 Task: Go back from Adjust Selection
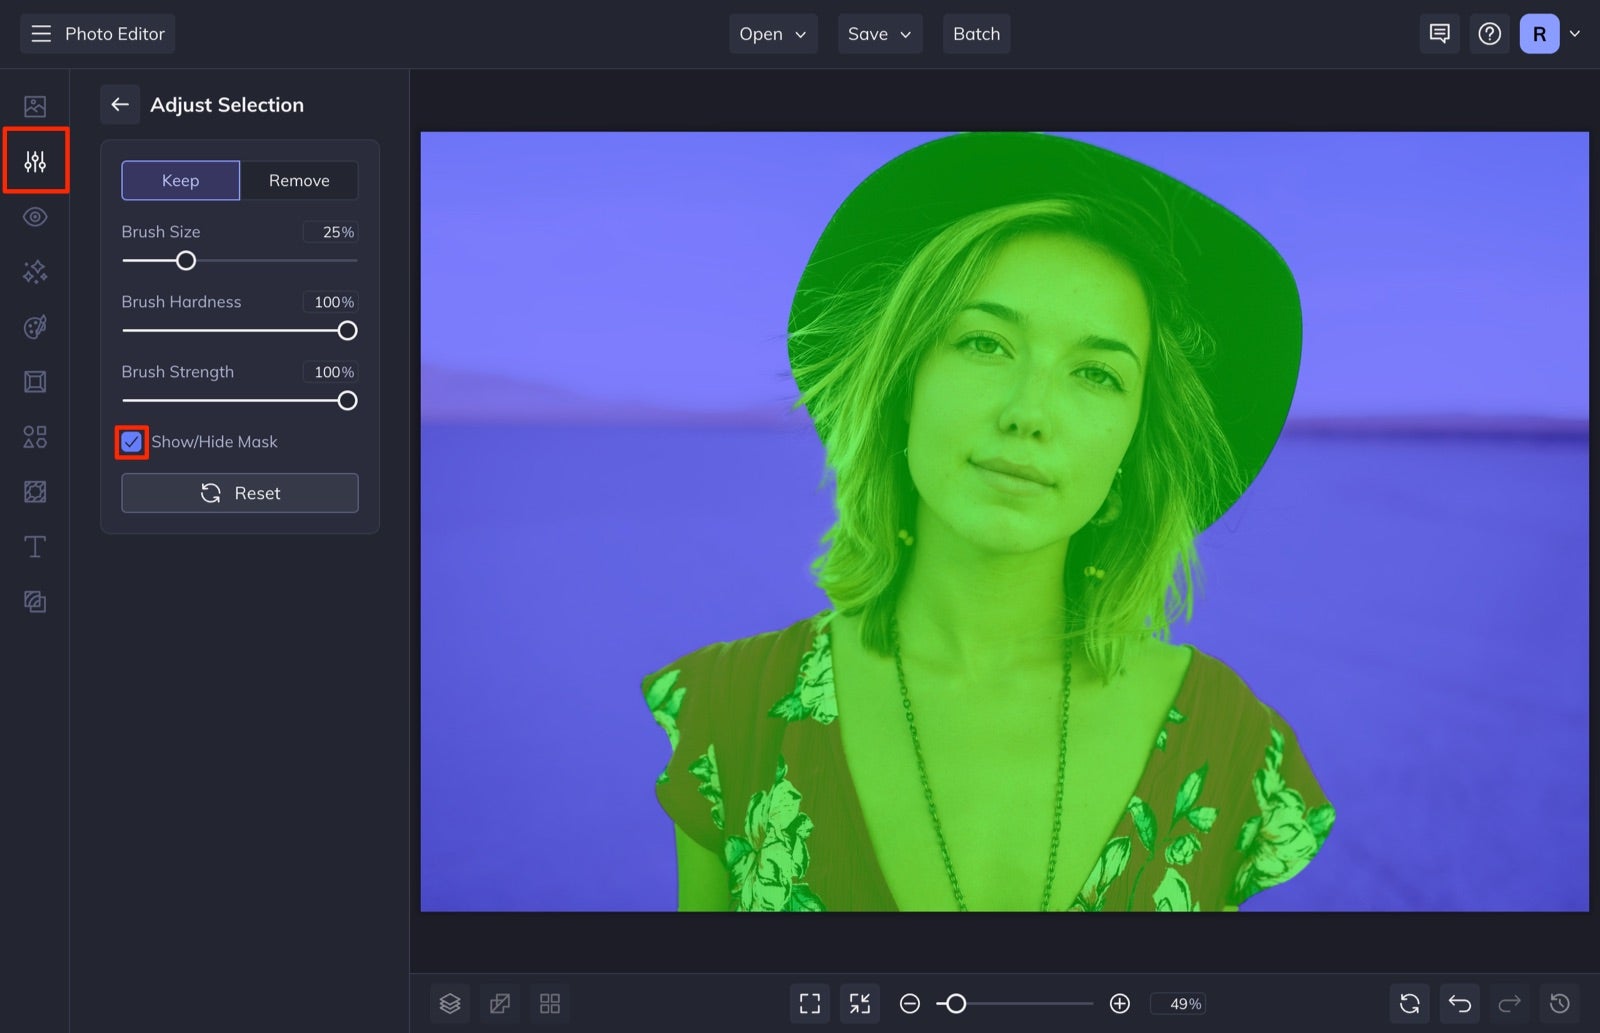pos(119,104)
